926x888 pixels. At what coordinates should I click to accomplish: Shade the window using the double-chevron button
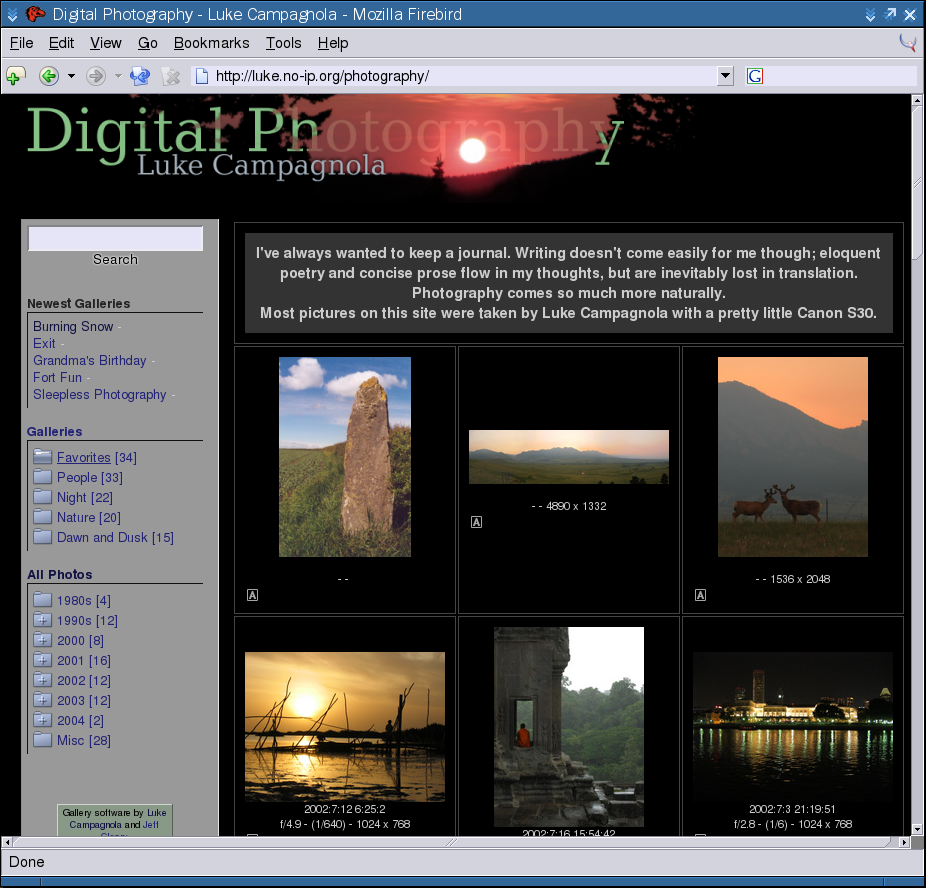870,14
